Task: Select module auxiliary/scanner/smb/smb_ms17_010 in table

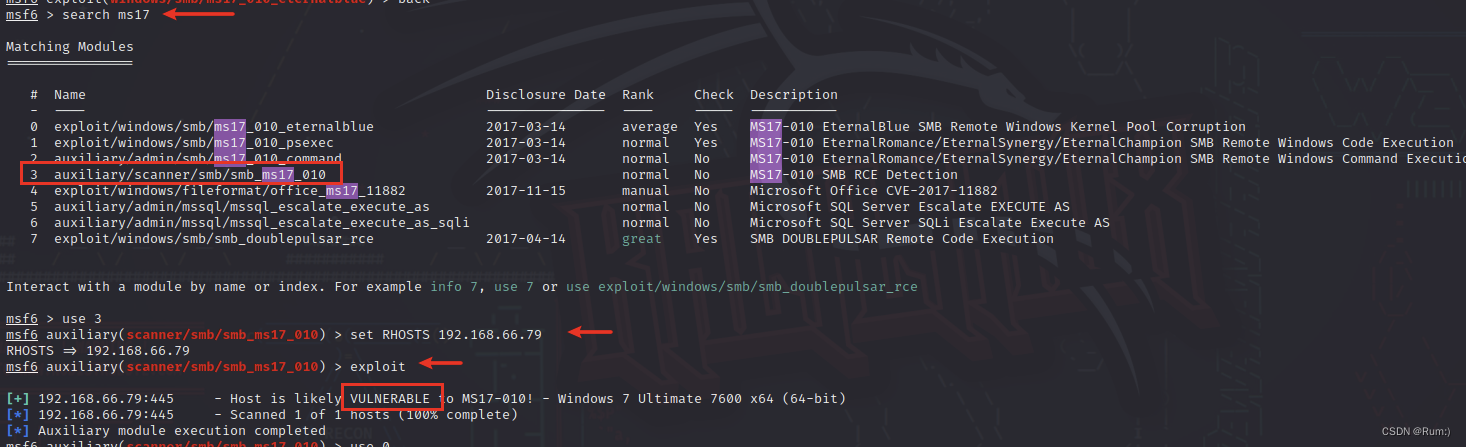Action: (190, 175)
